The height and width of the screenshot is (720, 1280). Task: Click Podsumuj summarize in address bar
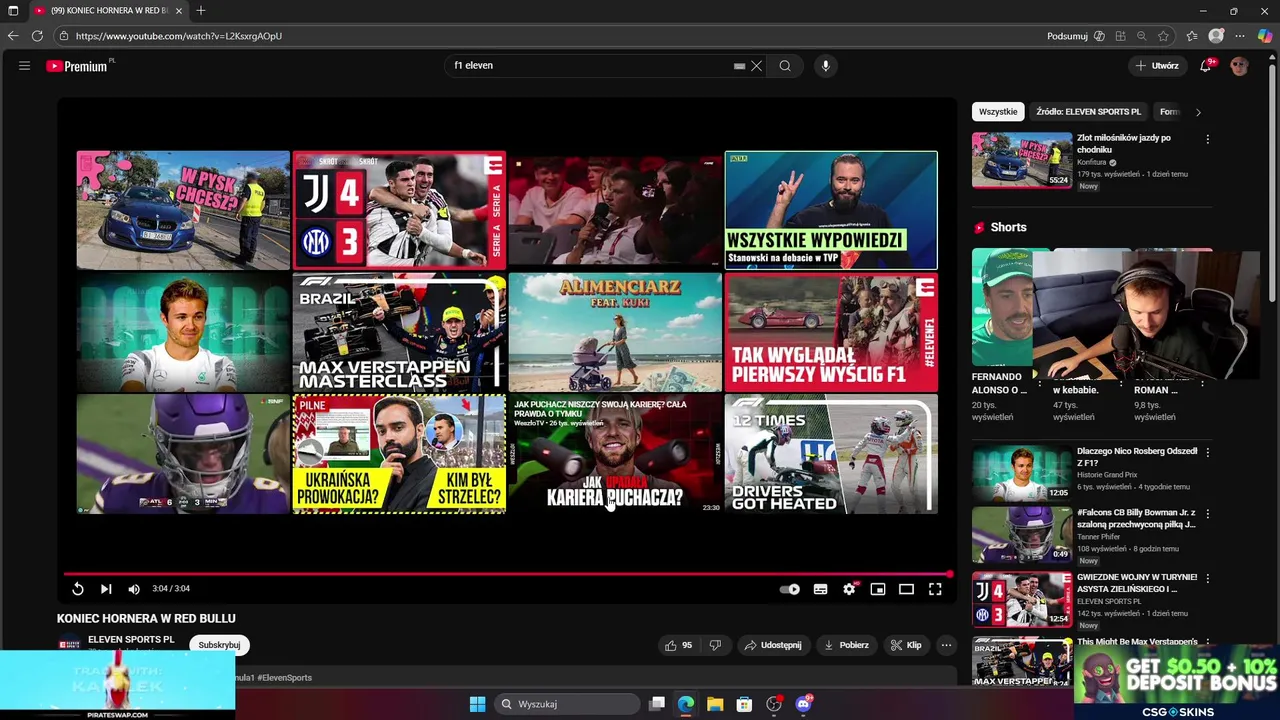coord(1067,36)
